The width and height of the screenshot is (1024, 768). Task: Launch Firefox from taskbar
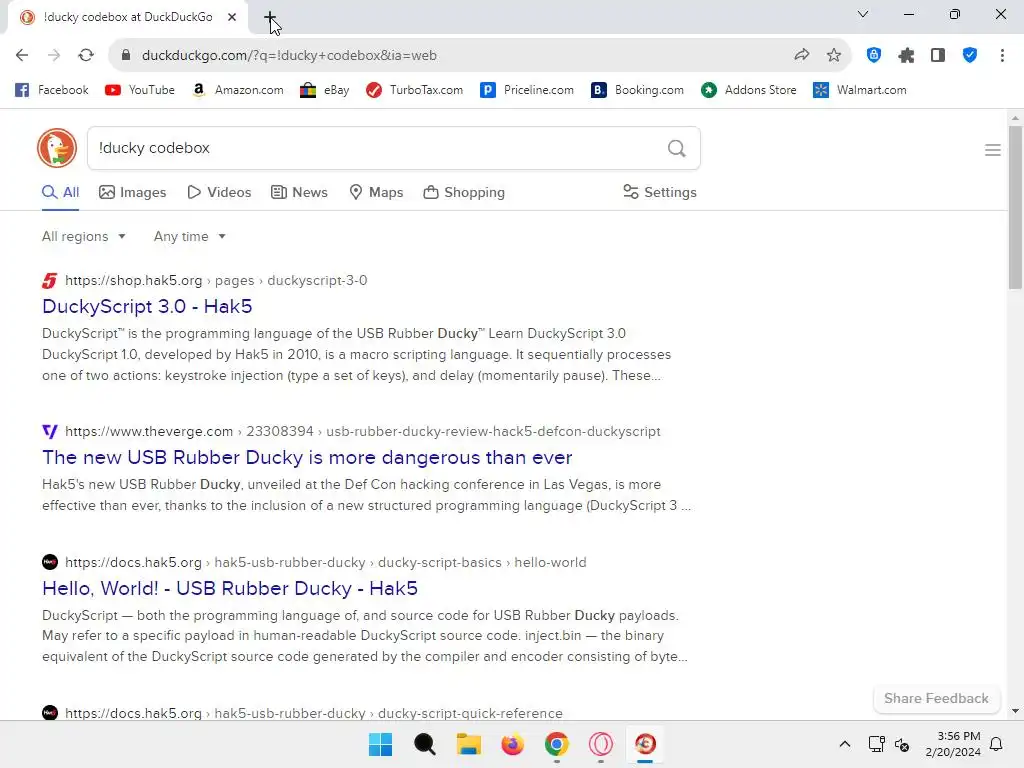513,744
